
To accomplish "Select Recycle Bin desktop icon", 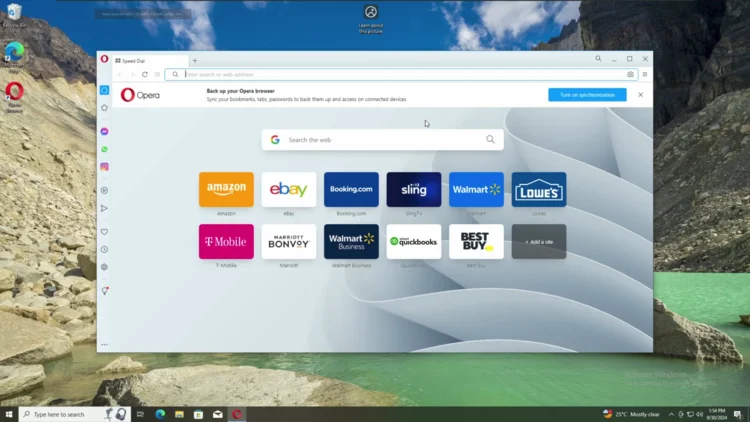I will (14, 15).
